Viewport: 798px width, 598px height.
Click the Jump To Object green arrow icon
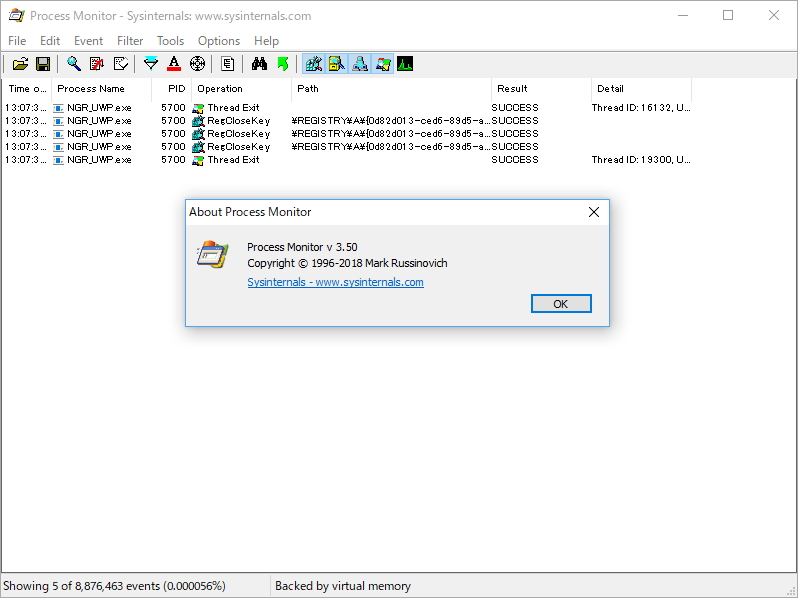(283, 64)
